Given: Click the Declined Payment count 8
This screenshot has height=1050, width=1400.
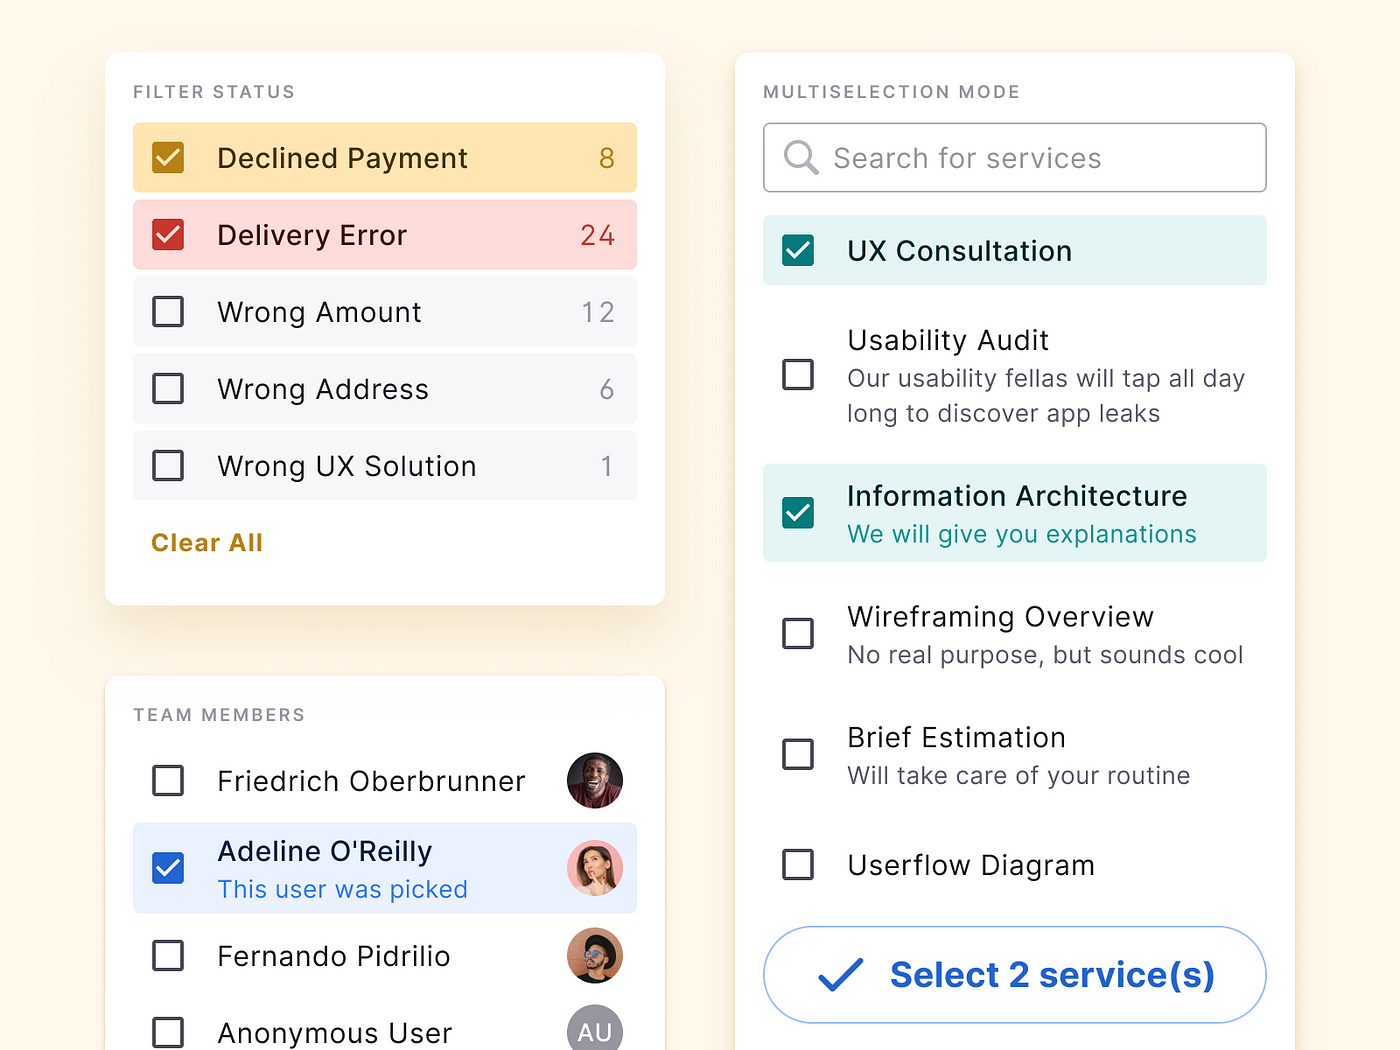Looking at the screenshot, I should pos(607,158).
